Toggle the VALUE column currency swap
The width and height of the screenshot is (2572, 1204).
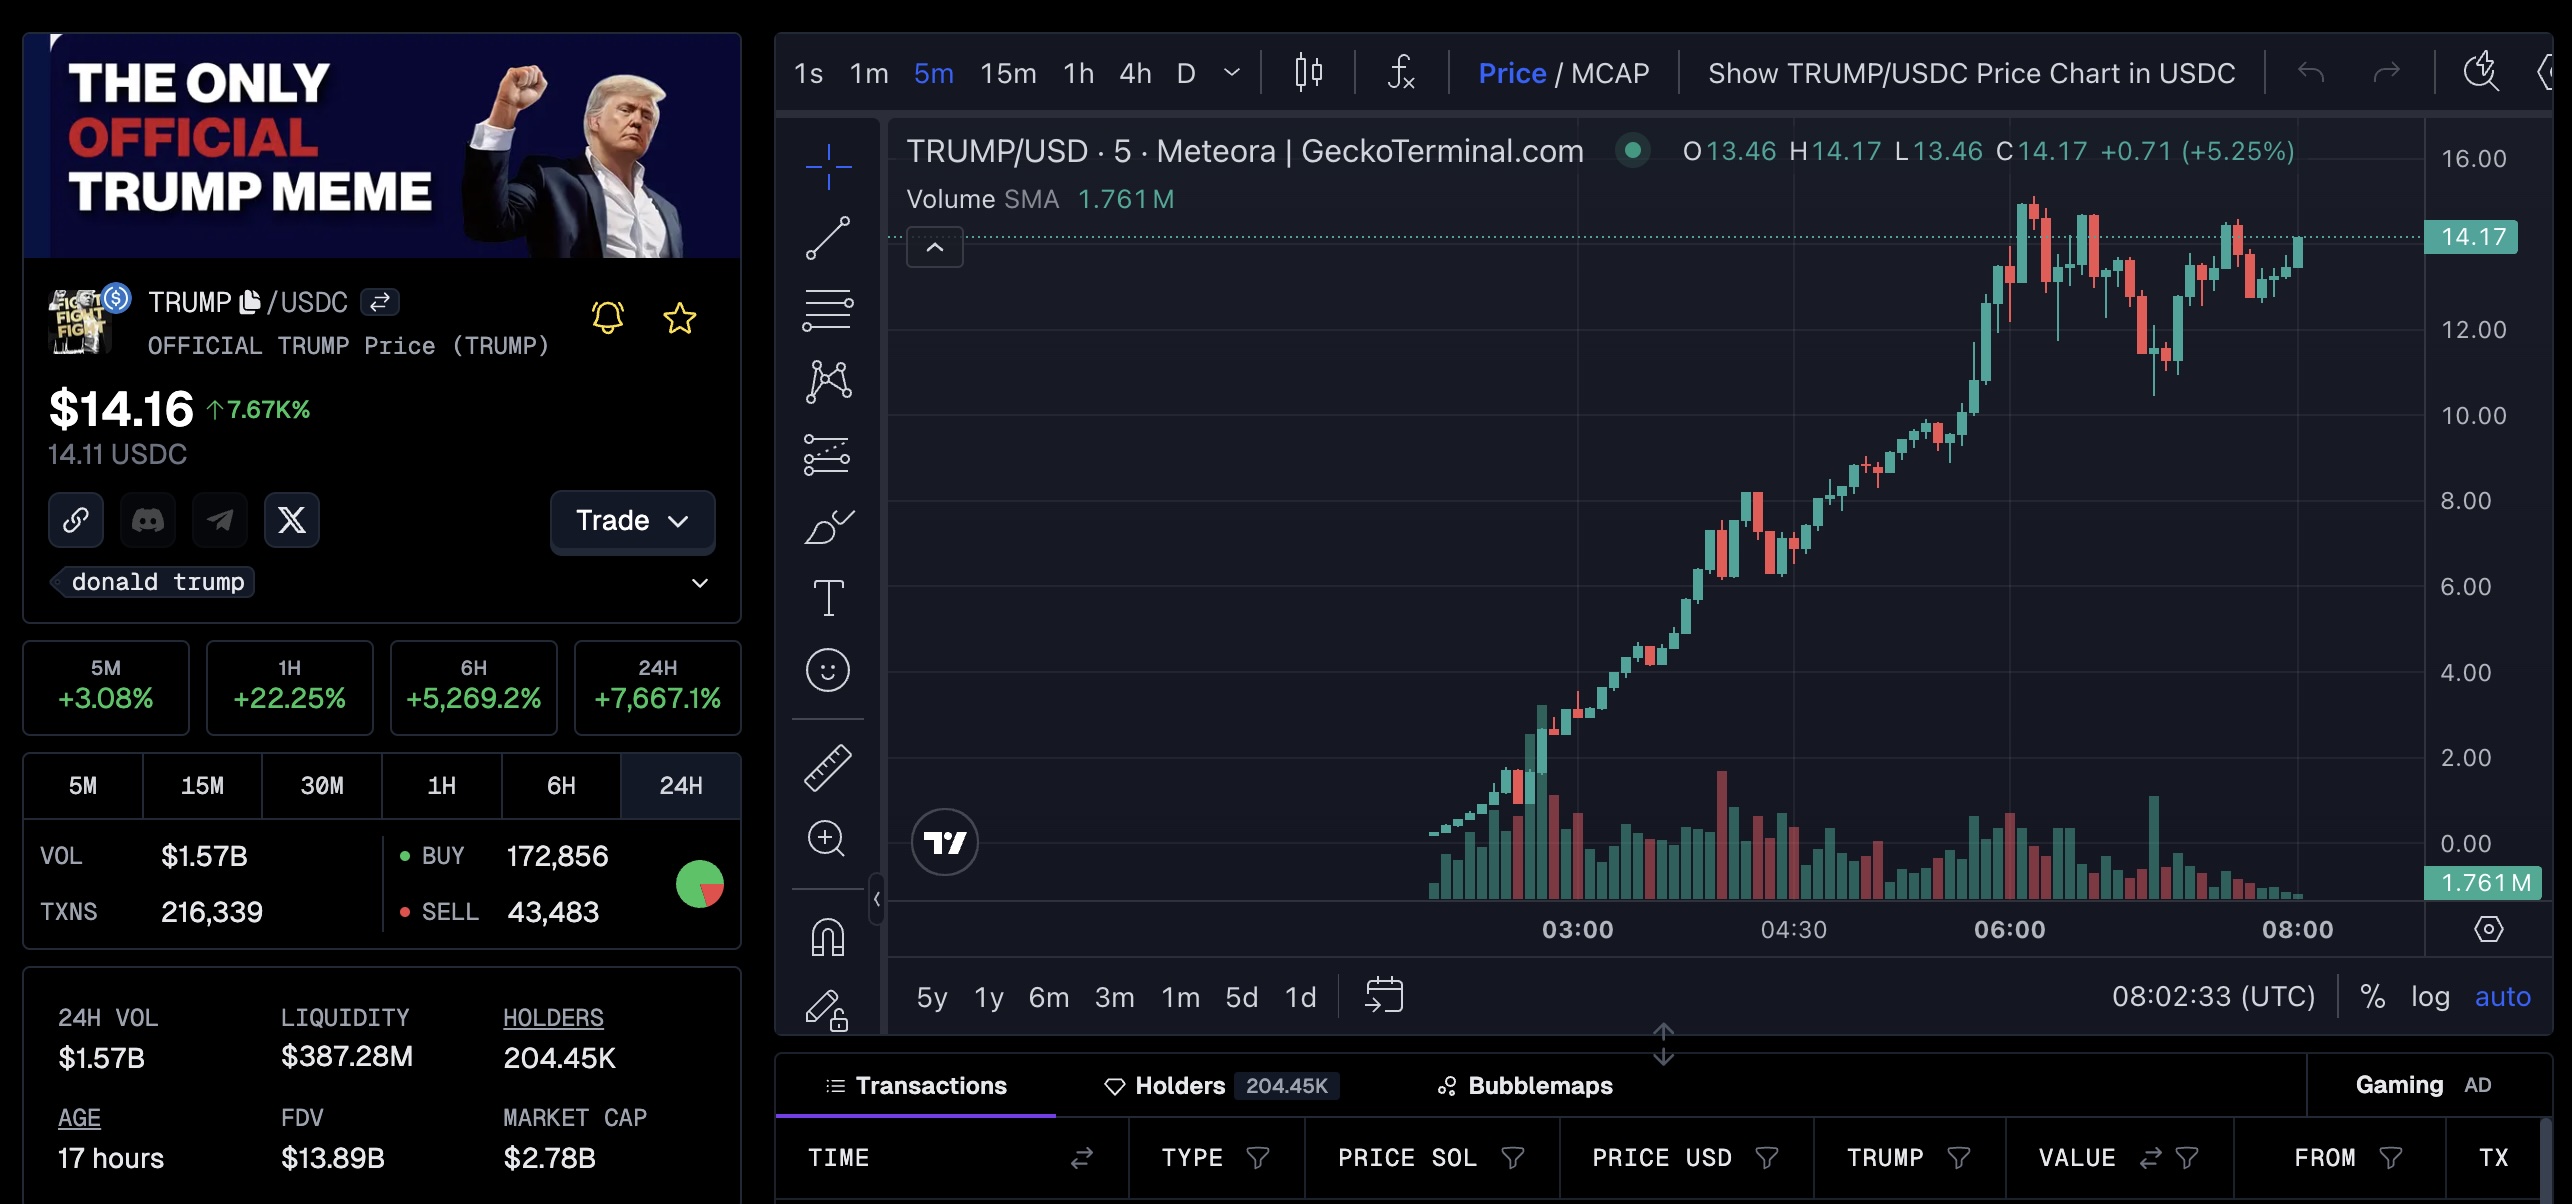point(2150,1158)
